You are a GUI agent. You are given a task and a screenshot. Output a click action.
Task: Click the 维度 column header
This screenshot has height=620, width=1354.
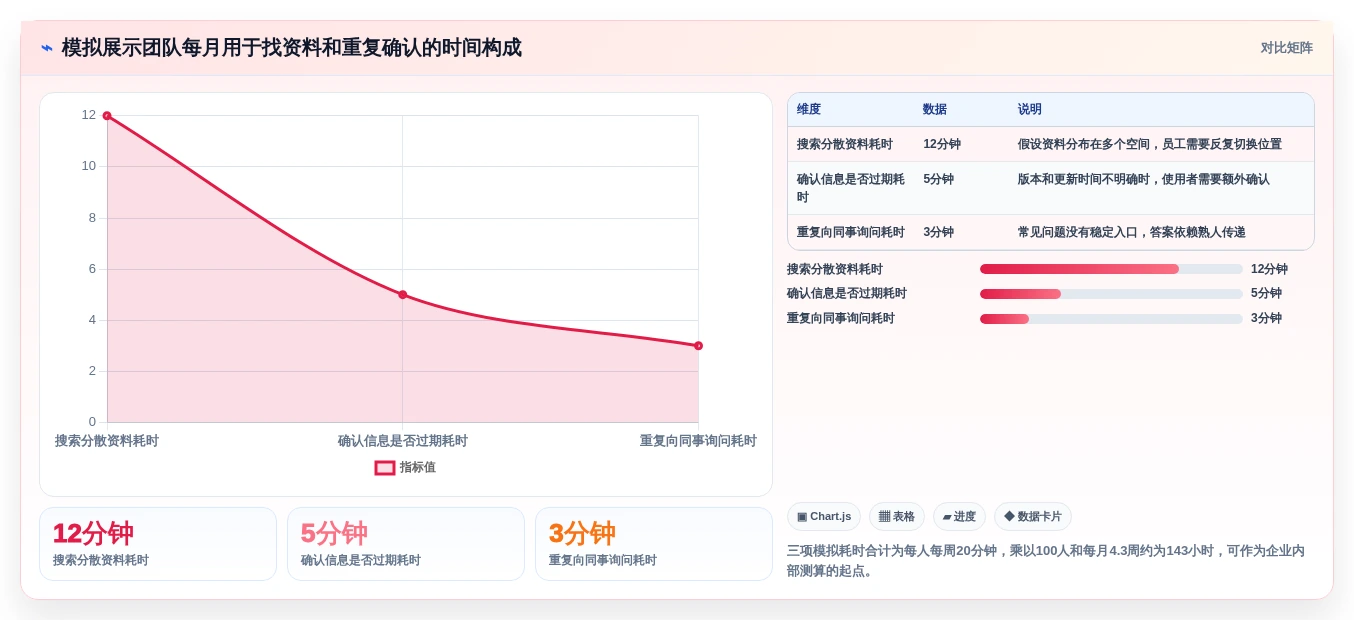coord(809,110)
